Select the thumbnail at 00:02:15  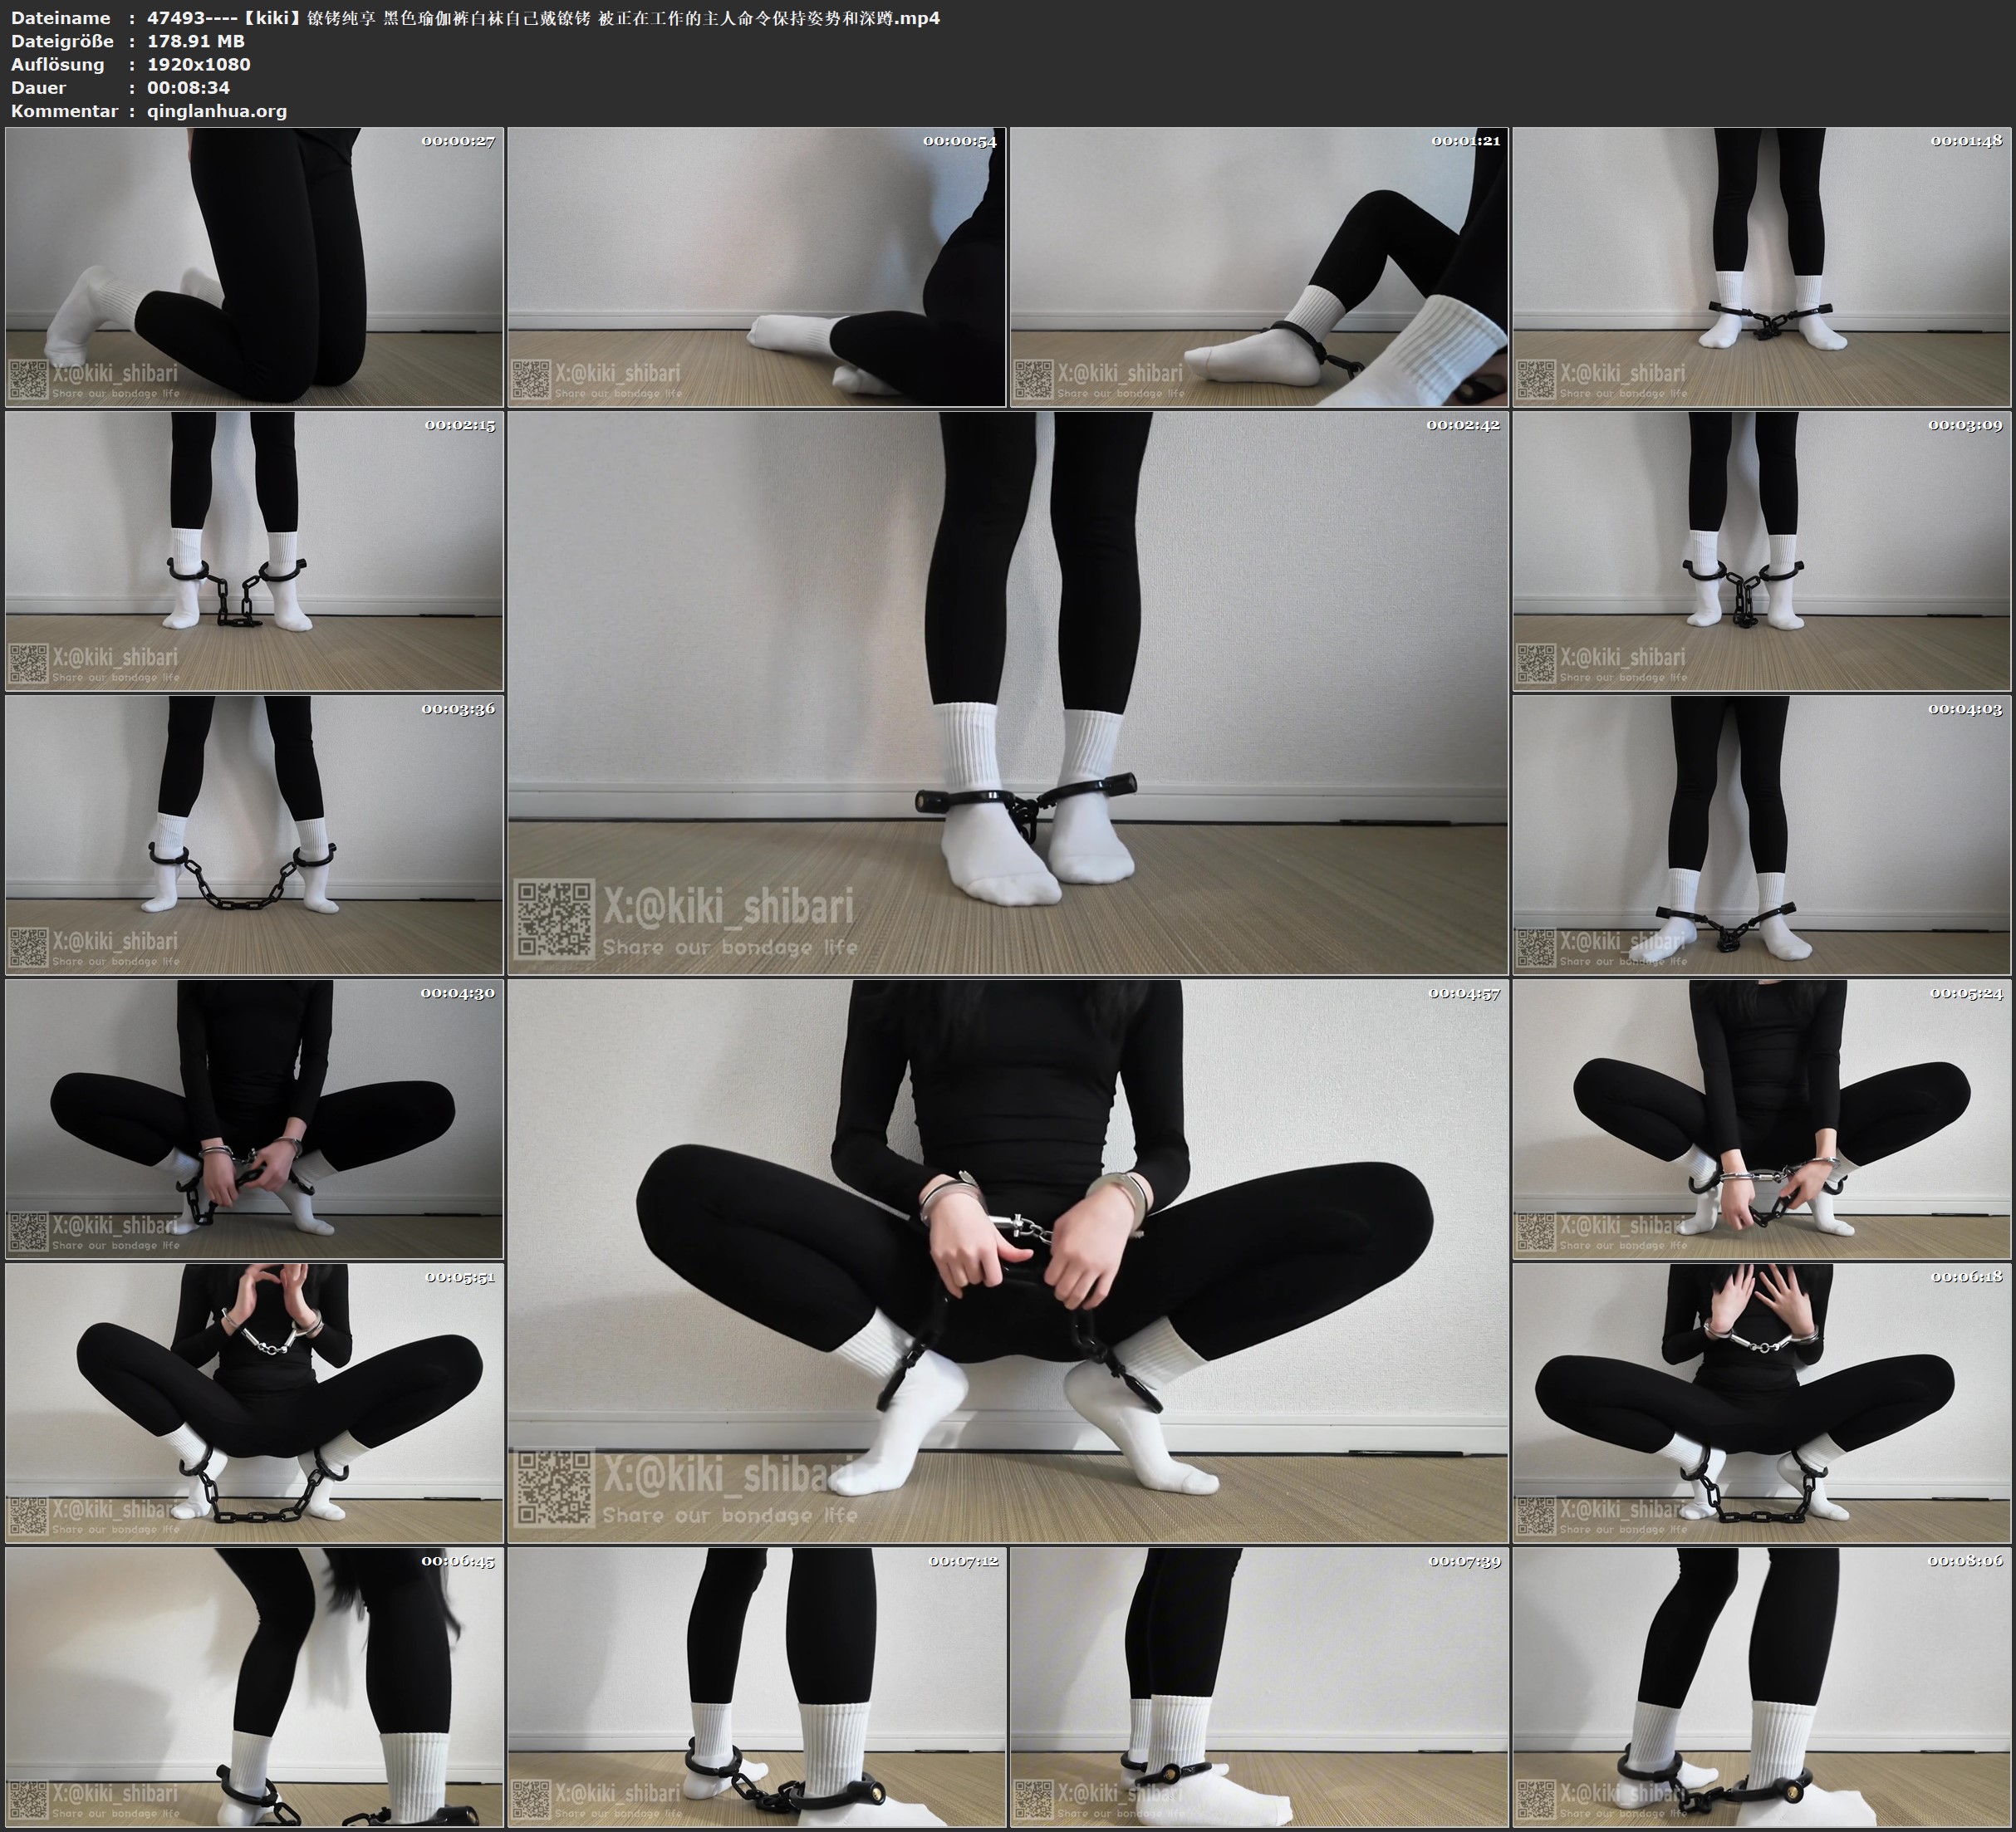[x=254, y=550]
